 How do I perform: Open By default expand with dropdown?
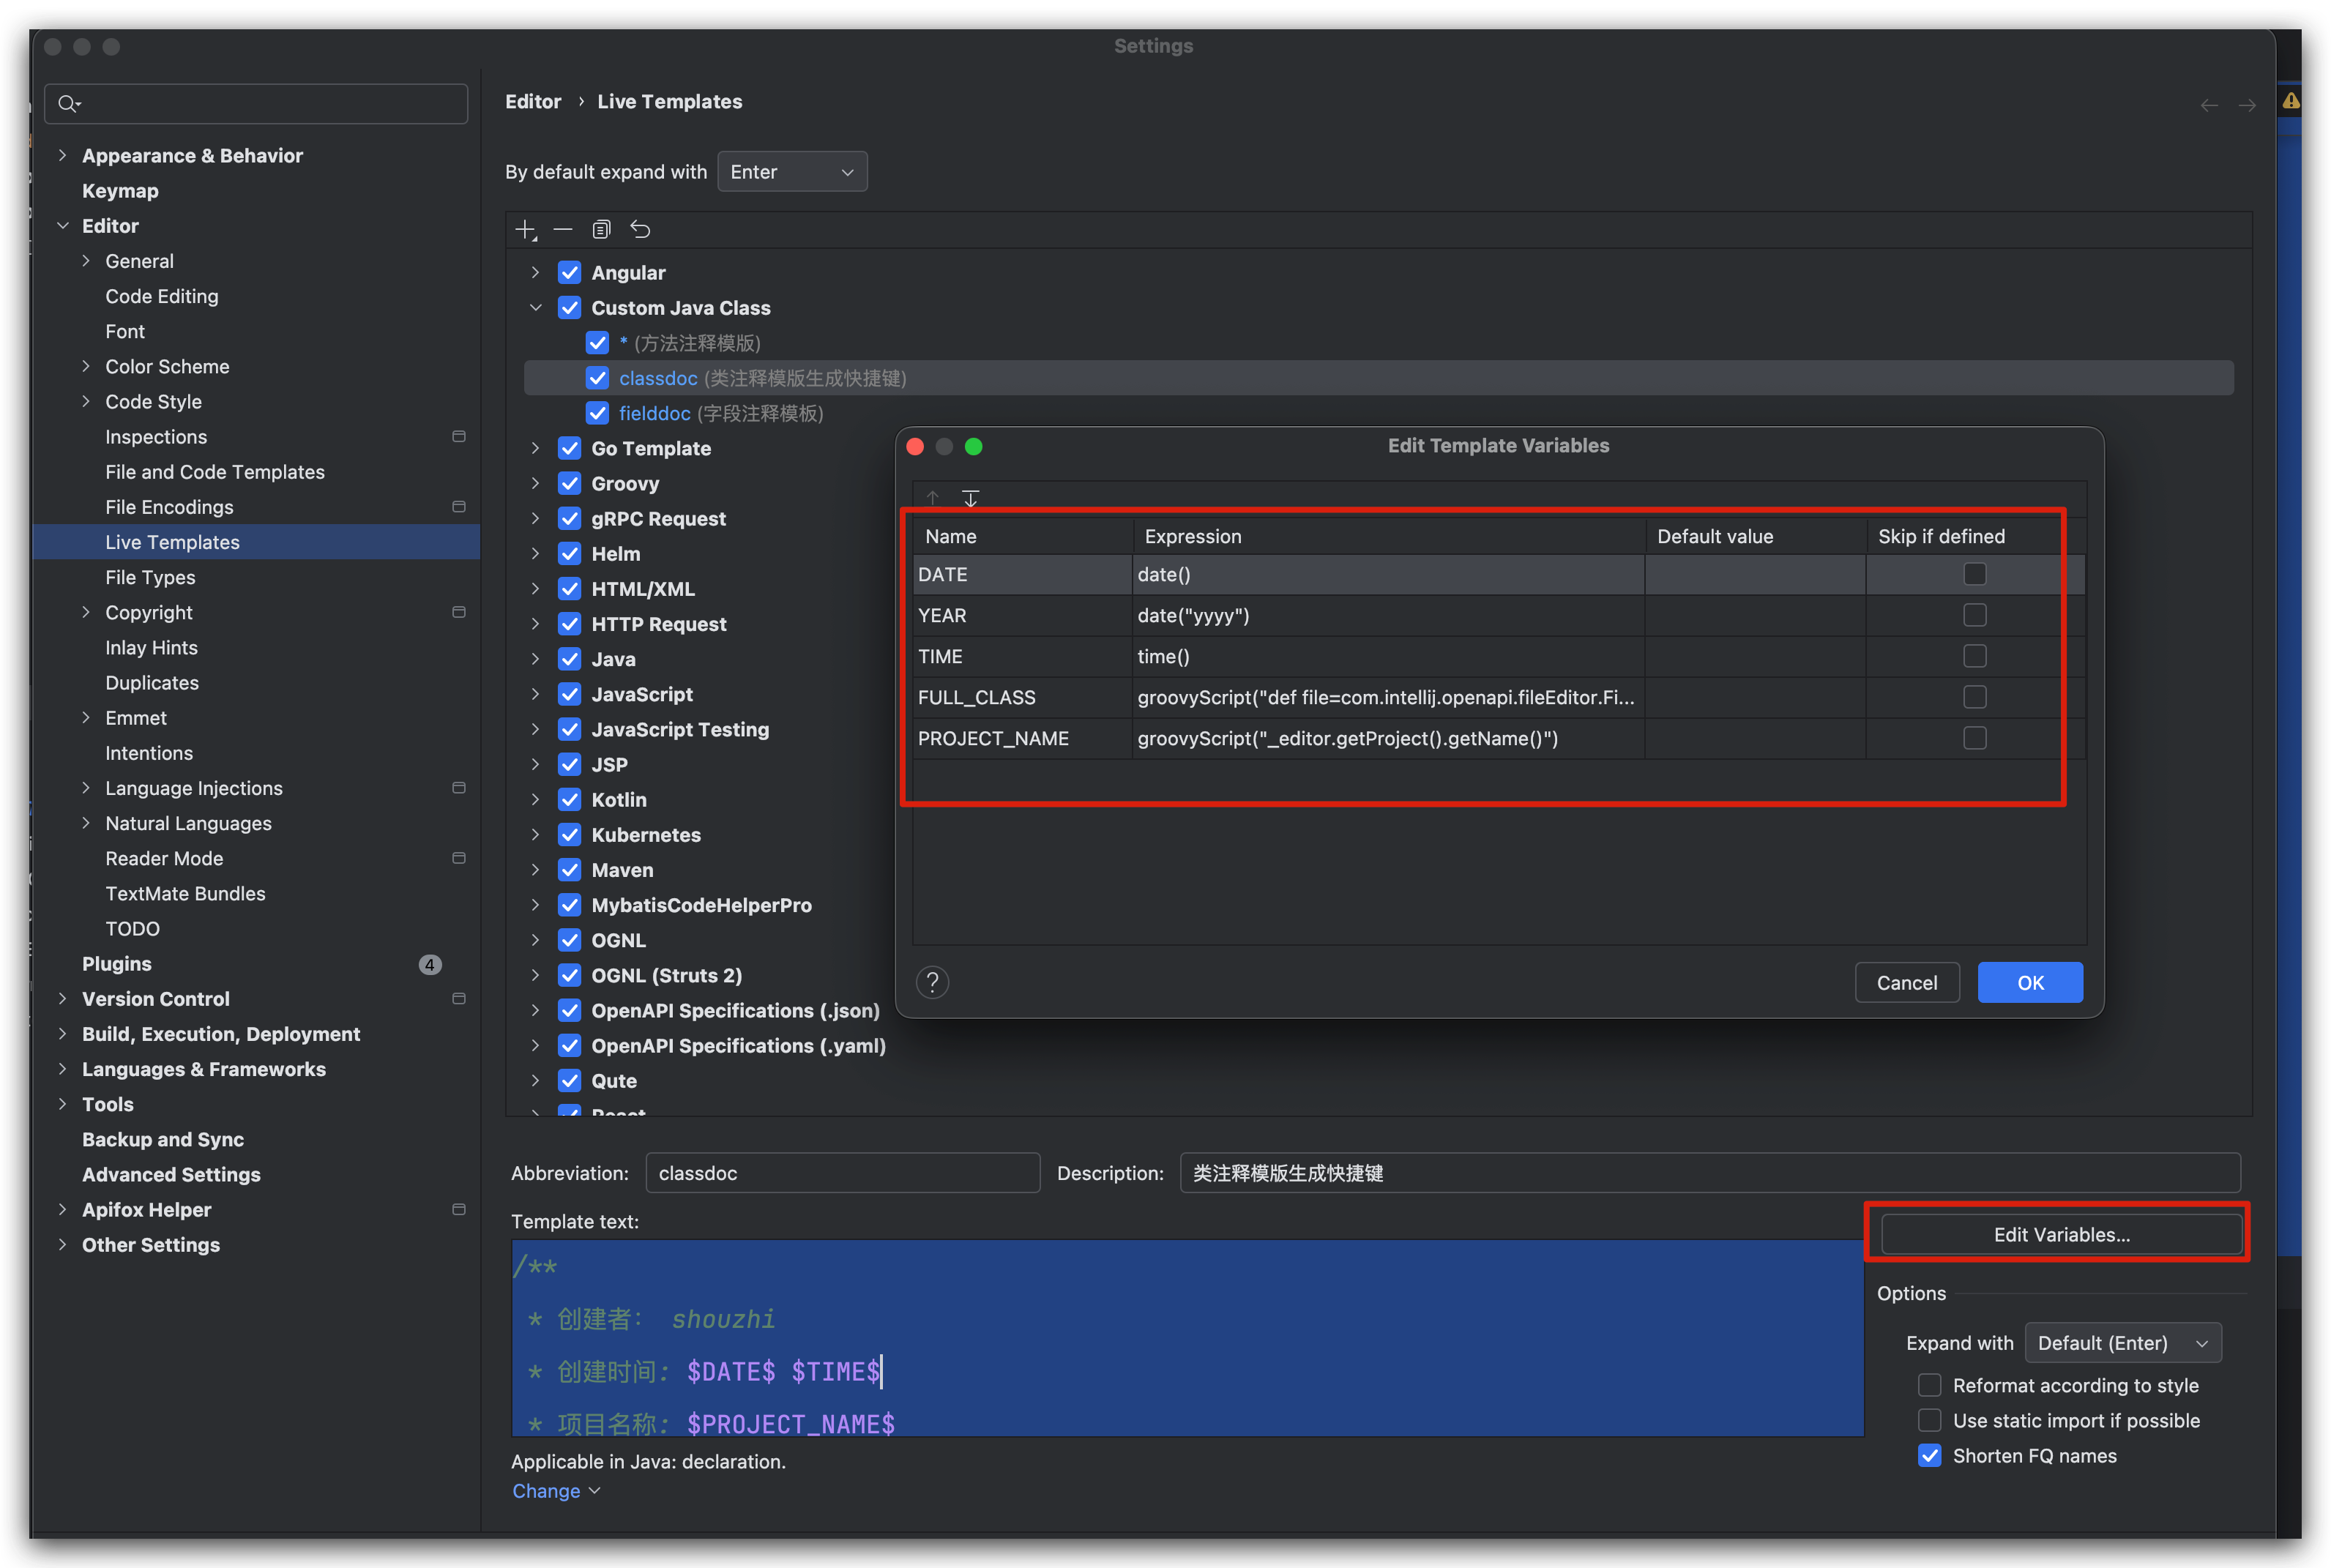[x=792, y=172]
